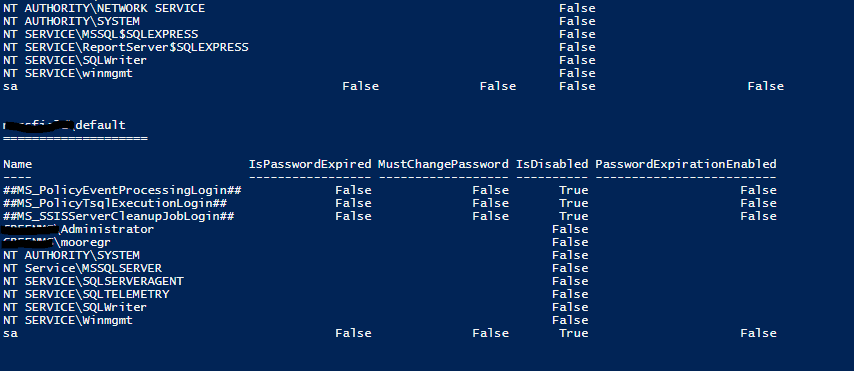The width and height of the screenshot is (854, 371).
Task: Select NT SERVICE\Winmgmt in lower list
Action: (68, 320)
